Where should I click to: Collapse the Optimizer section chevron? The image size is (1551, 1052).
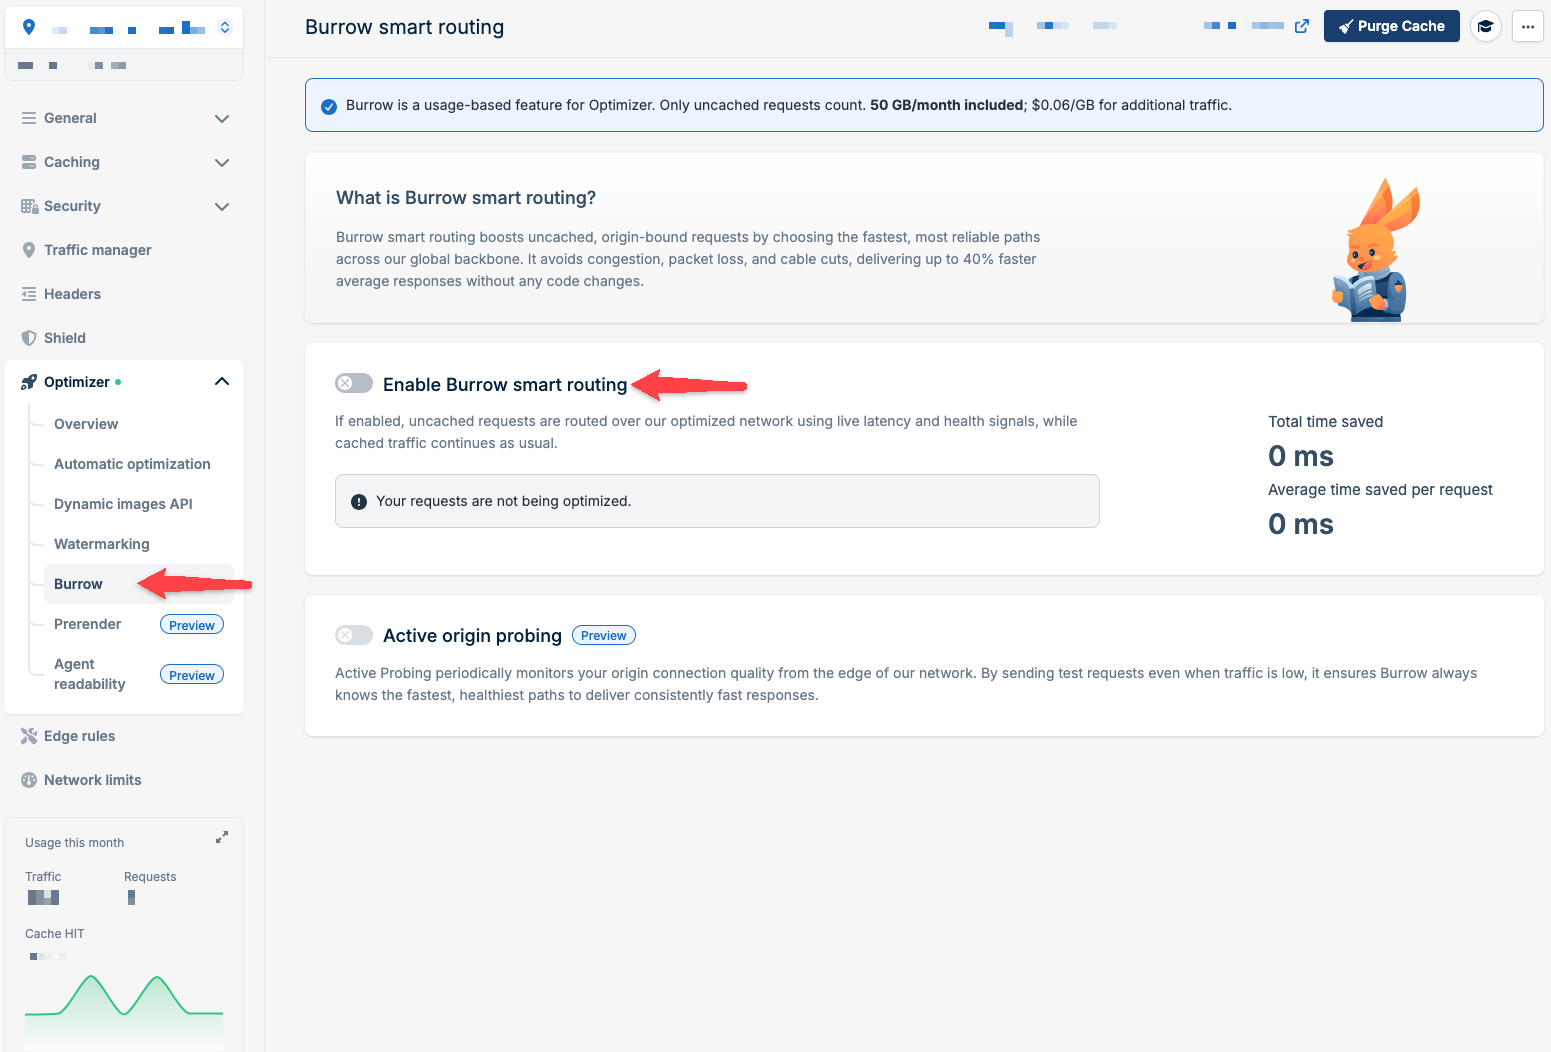(222, 381)
